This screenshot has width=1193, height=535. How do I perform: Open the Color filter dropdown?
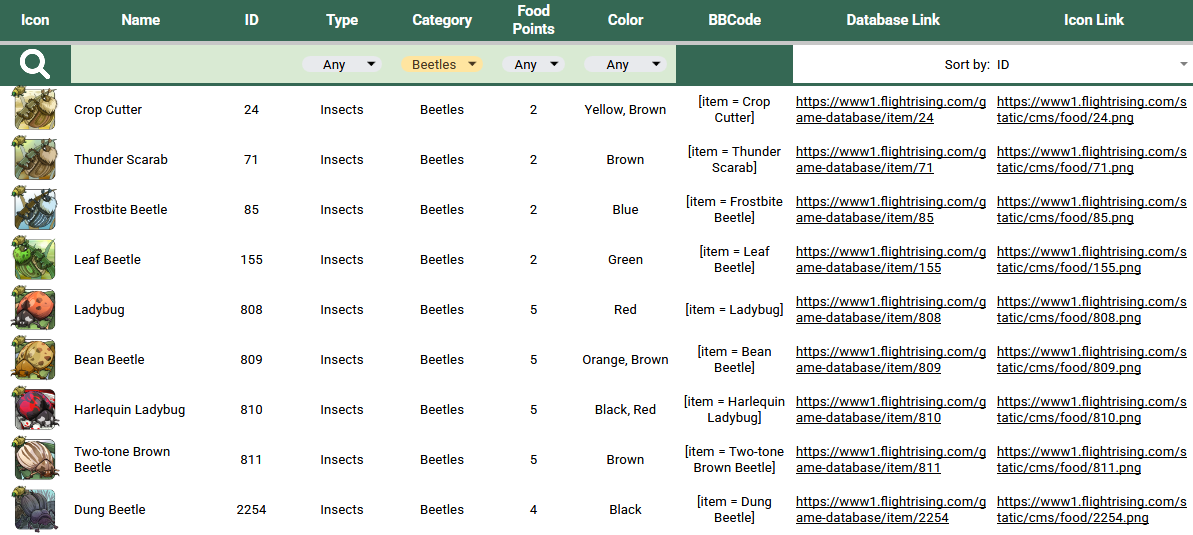[x=625, y=65]
